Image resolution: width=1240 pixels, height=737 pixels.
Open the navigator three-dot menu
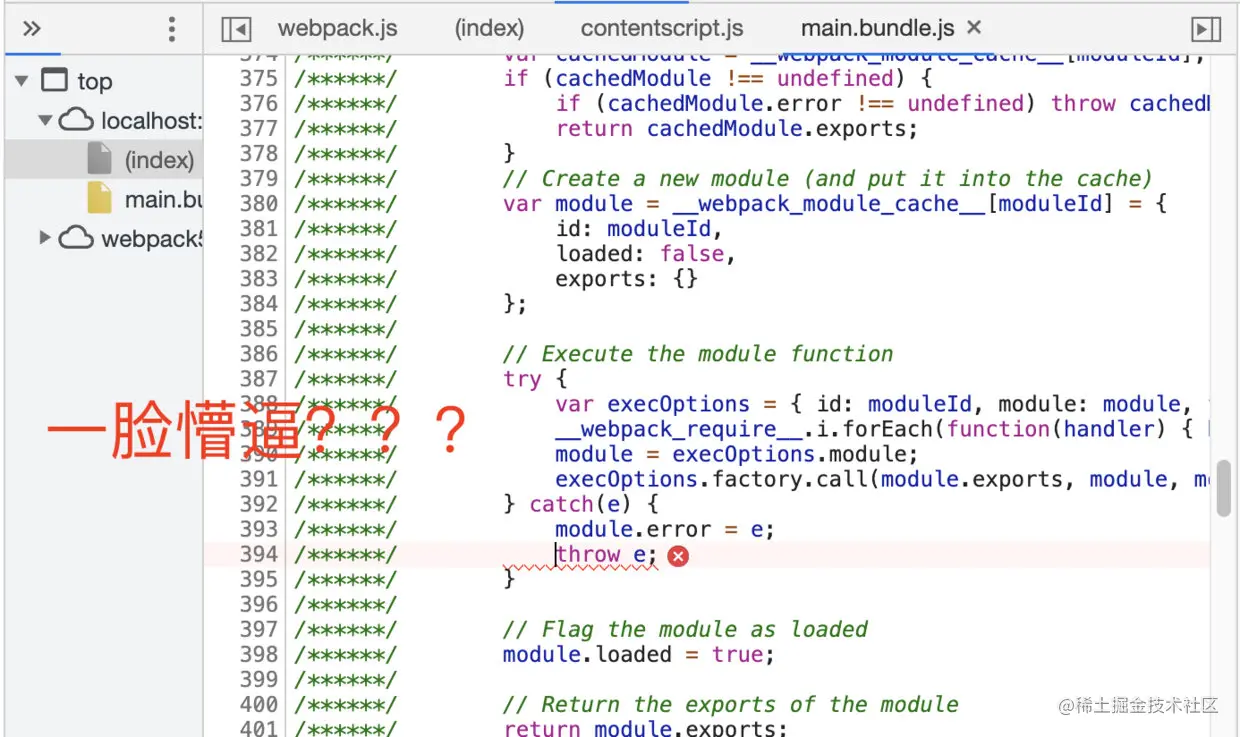point(172,29)
